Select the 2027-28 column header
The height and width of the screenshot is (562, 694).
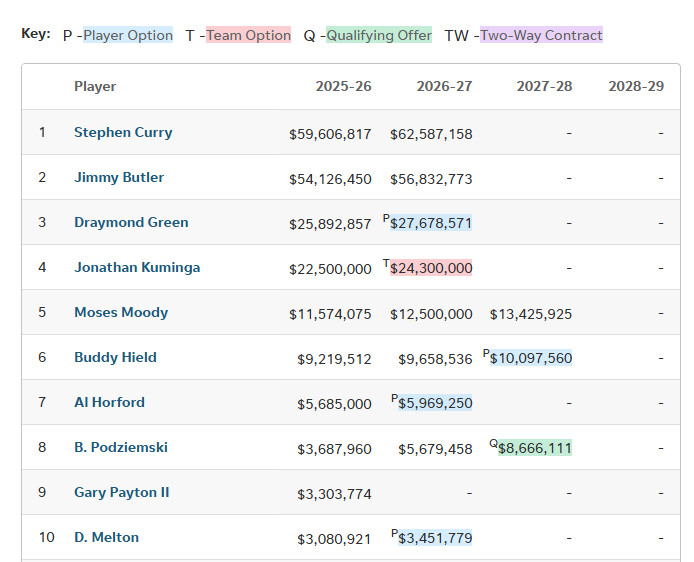[x=544, y=86]
